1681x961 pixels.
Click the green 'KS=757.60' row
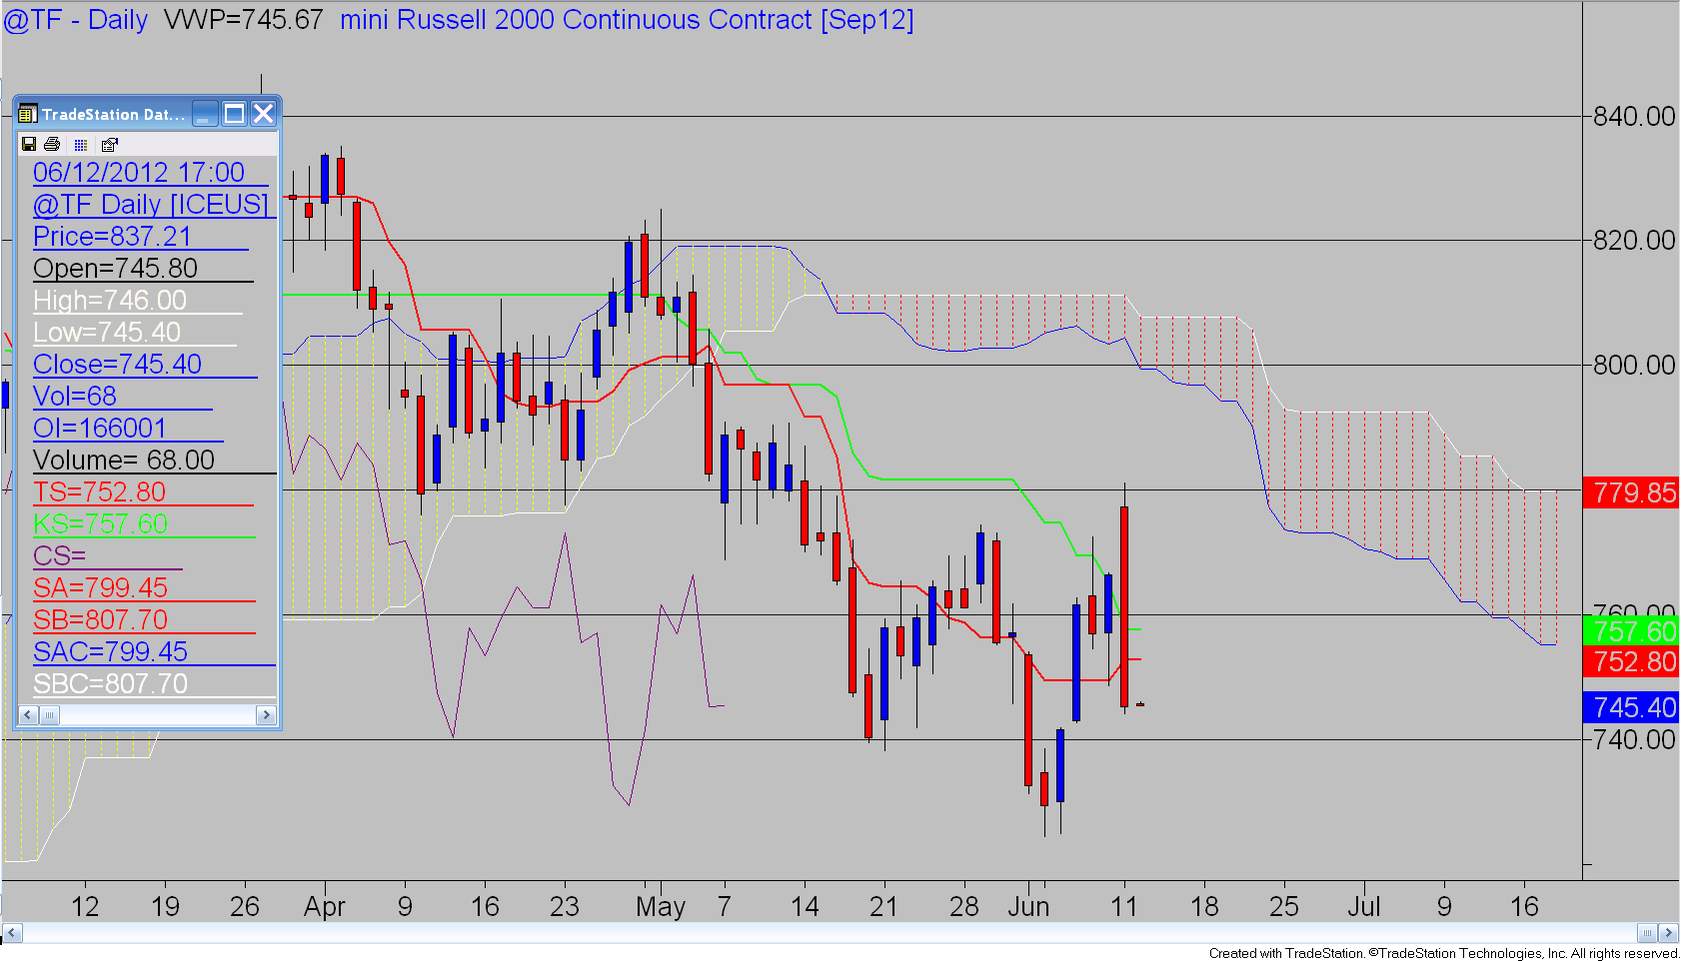pos(101,524)
